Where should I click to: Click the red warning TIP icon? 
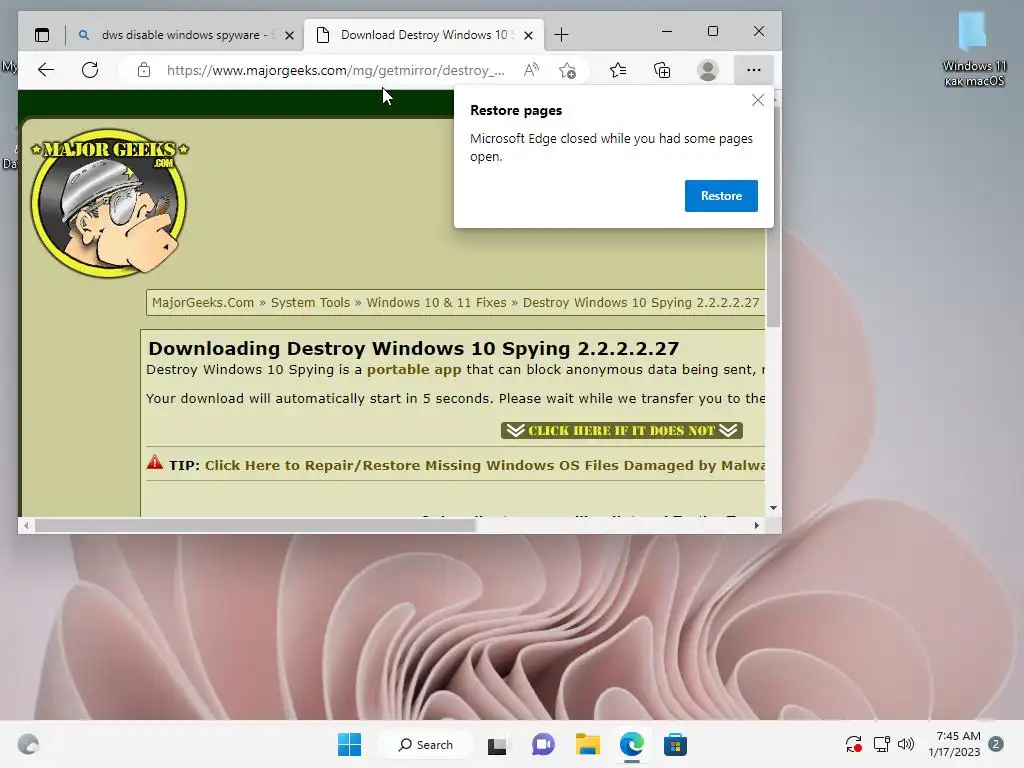coord(155,463)
